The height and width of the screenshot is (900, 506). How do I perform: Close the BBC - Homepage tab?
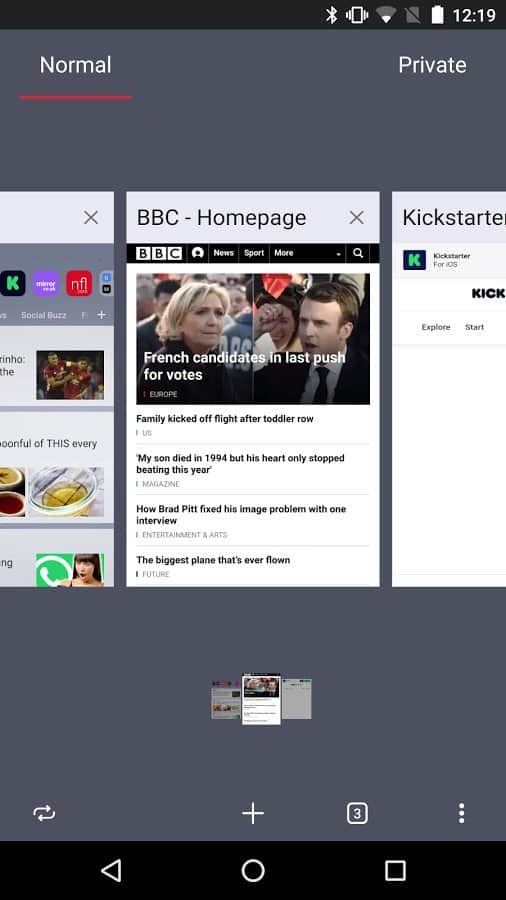click(357, 218)
